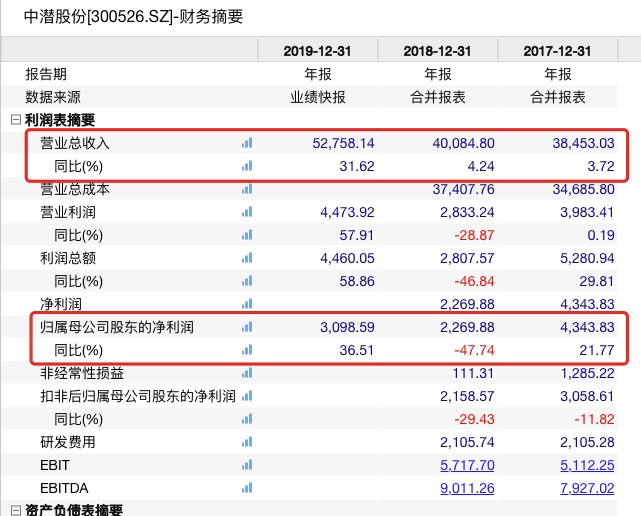Select 扣非后净利润 value 2,158.57
641x516 pixels.
coord(467,396)
